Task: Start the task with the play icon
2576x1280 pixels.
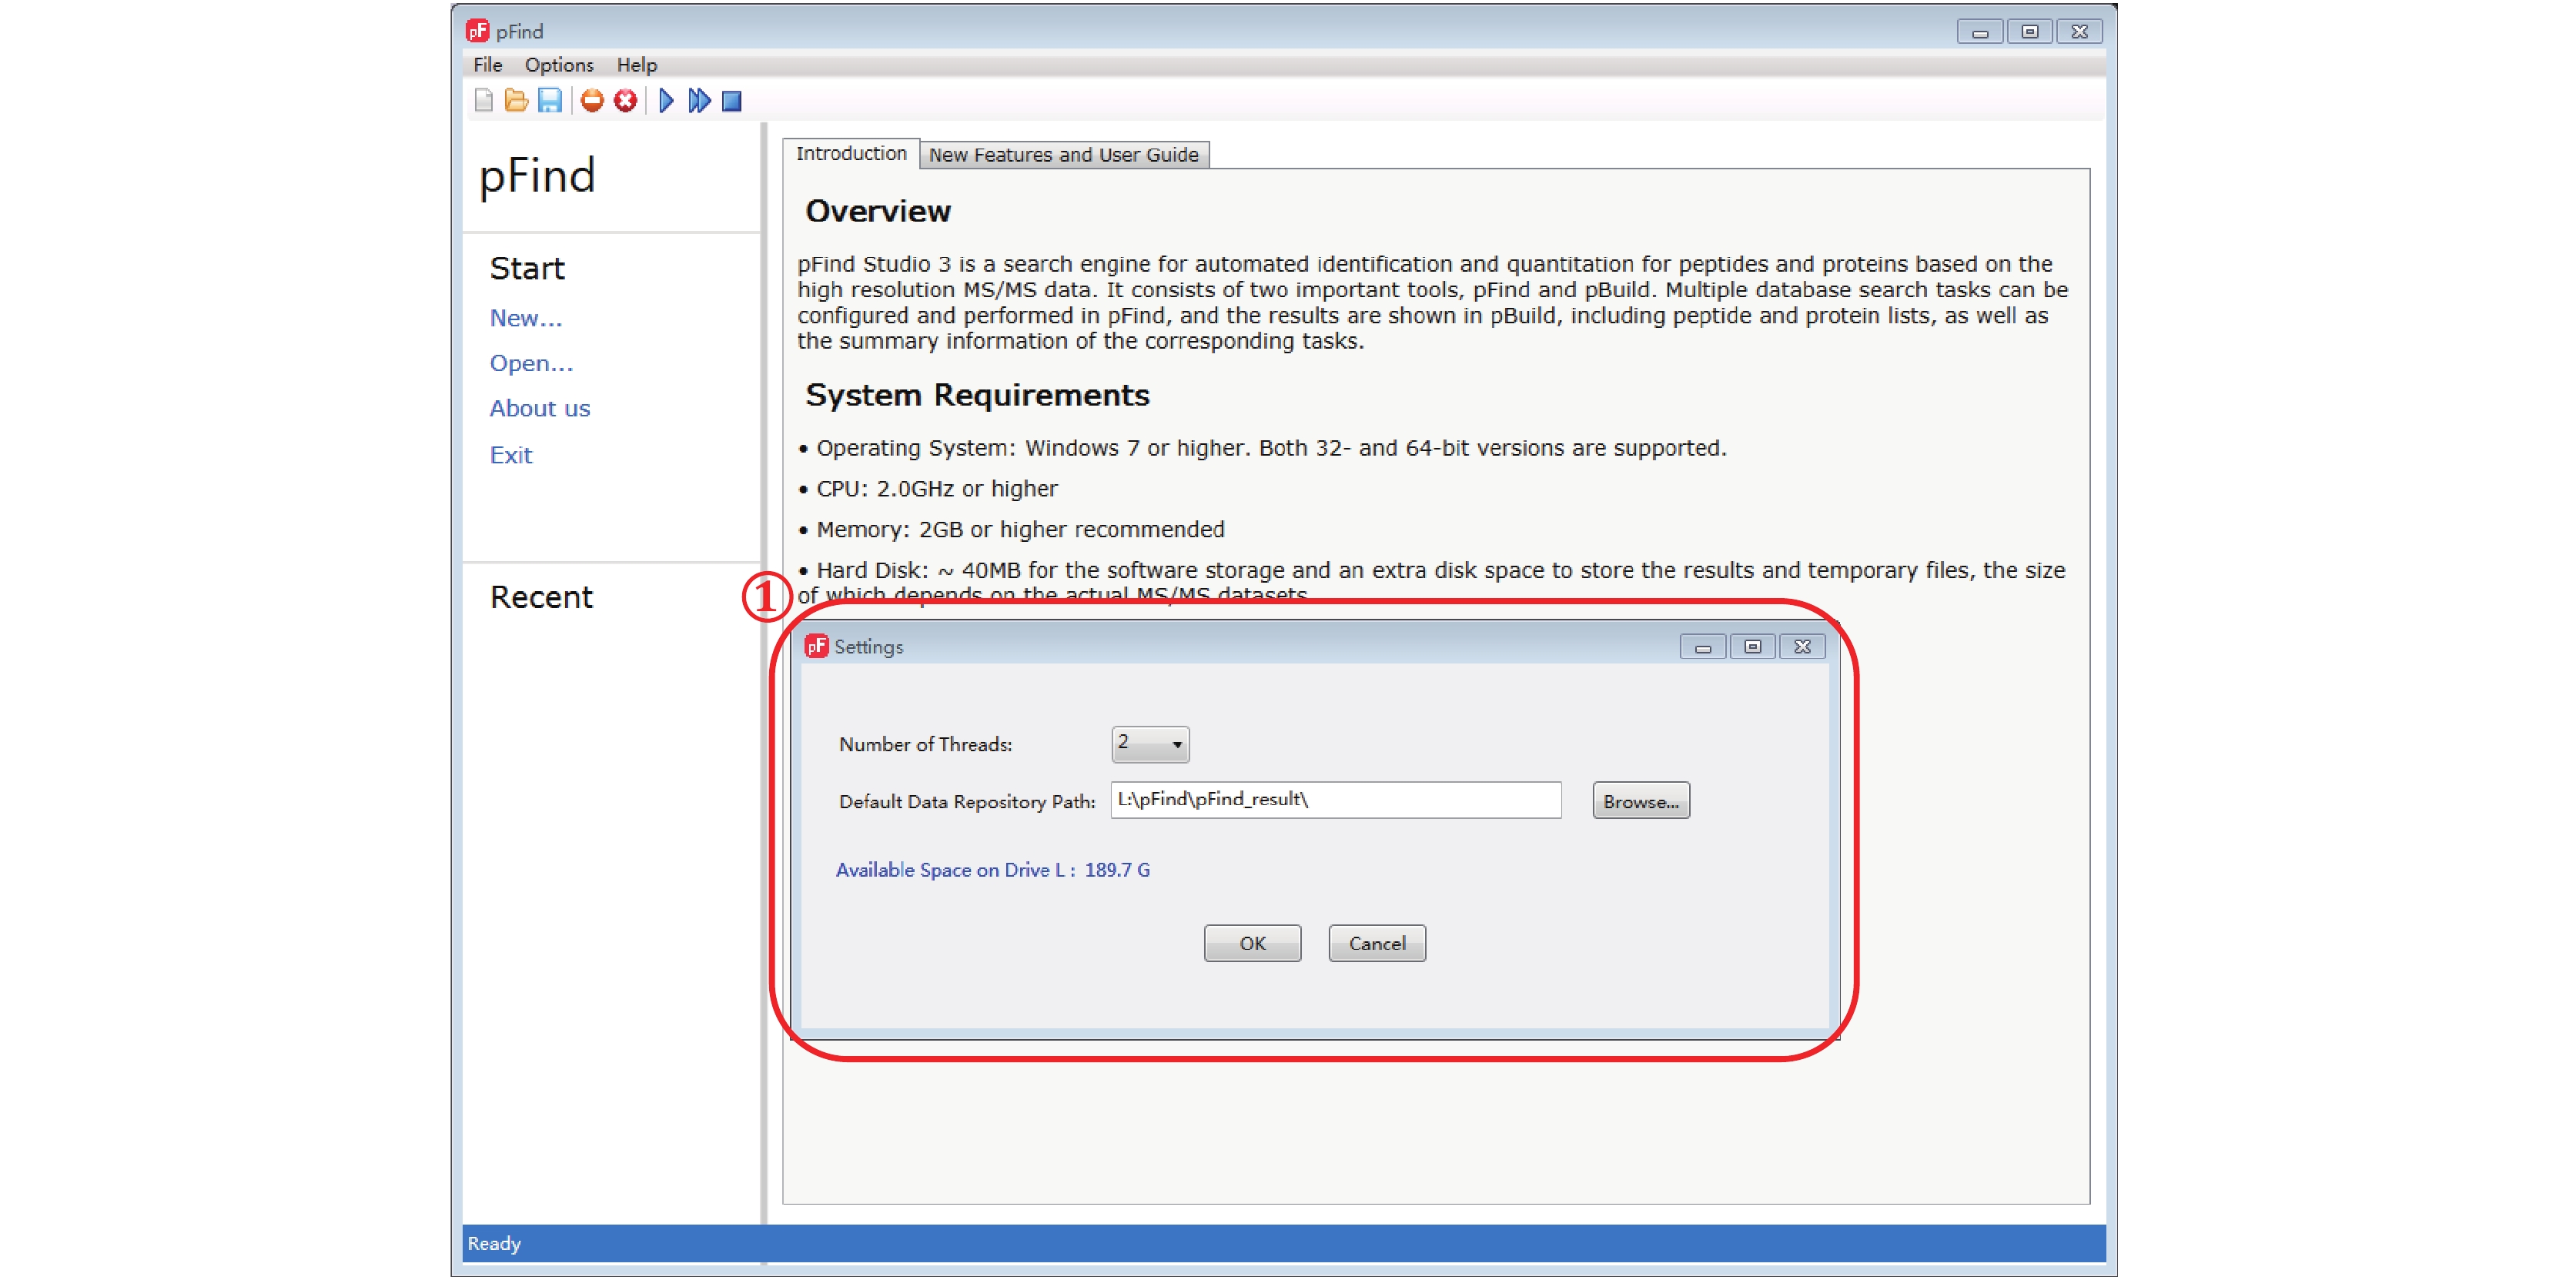Action: pos(667,101)
